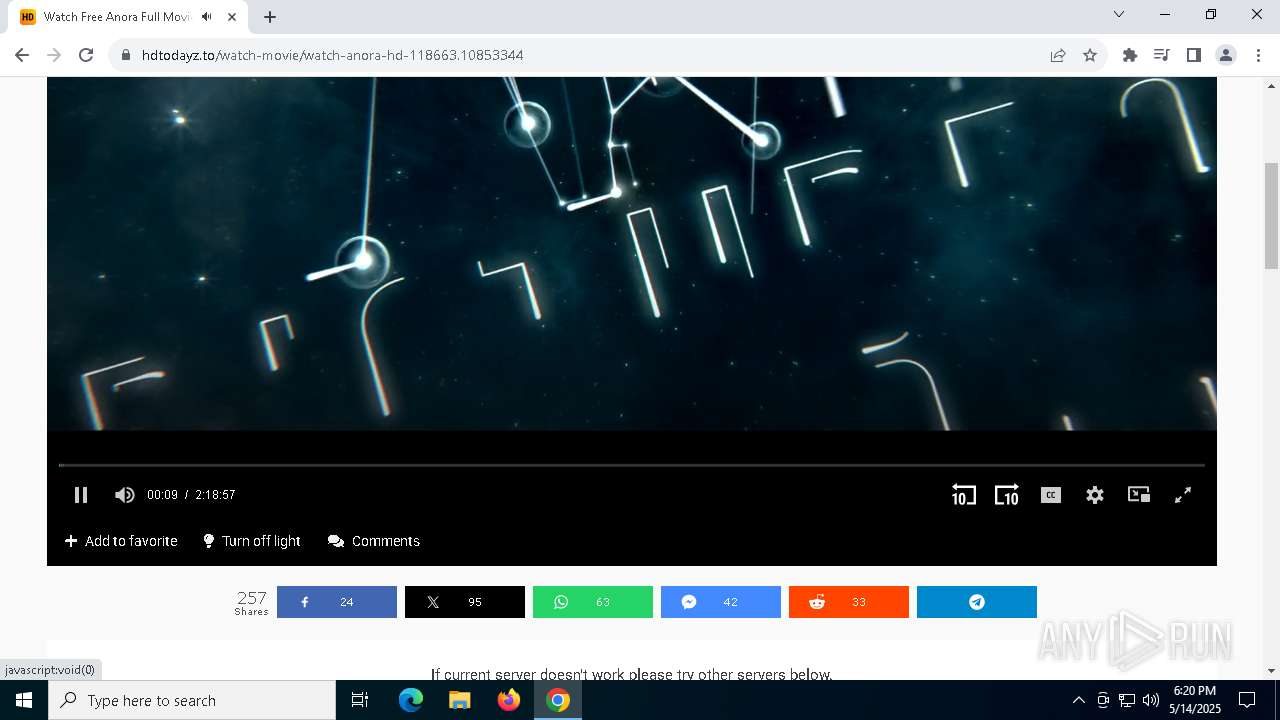This screenshot has height=720, width=1280.
Task: Show hidden system tray icons
Action: point(1078,700)
